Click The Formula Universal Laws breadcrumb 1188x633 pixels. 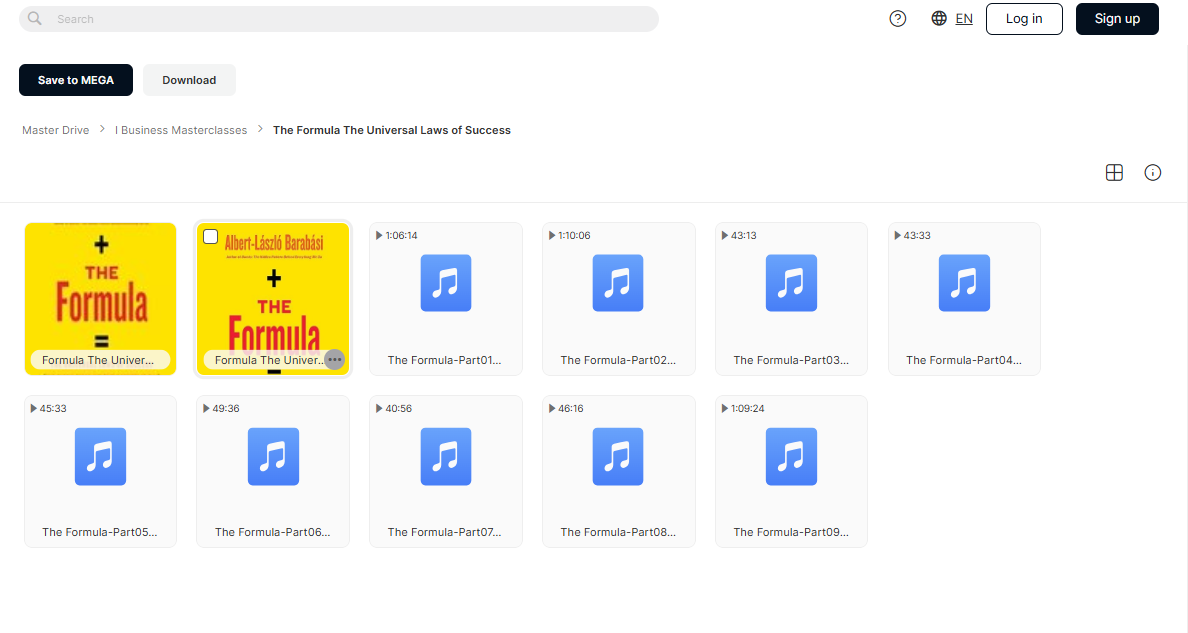pyautogui.click(x=392, y=130)
